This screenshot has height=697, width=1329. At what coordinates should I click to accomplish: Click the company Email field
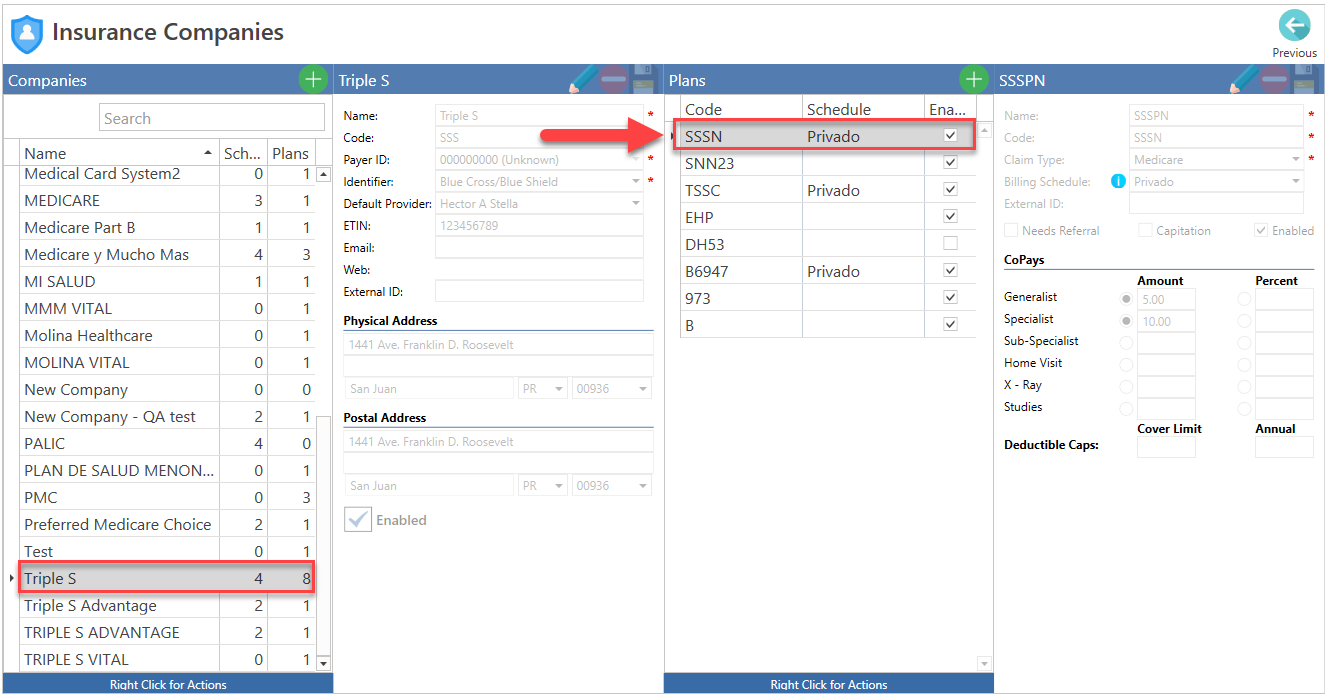tap(539, 248)
